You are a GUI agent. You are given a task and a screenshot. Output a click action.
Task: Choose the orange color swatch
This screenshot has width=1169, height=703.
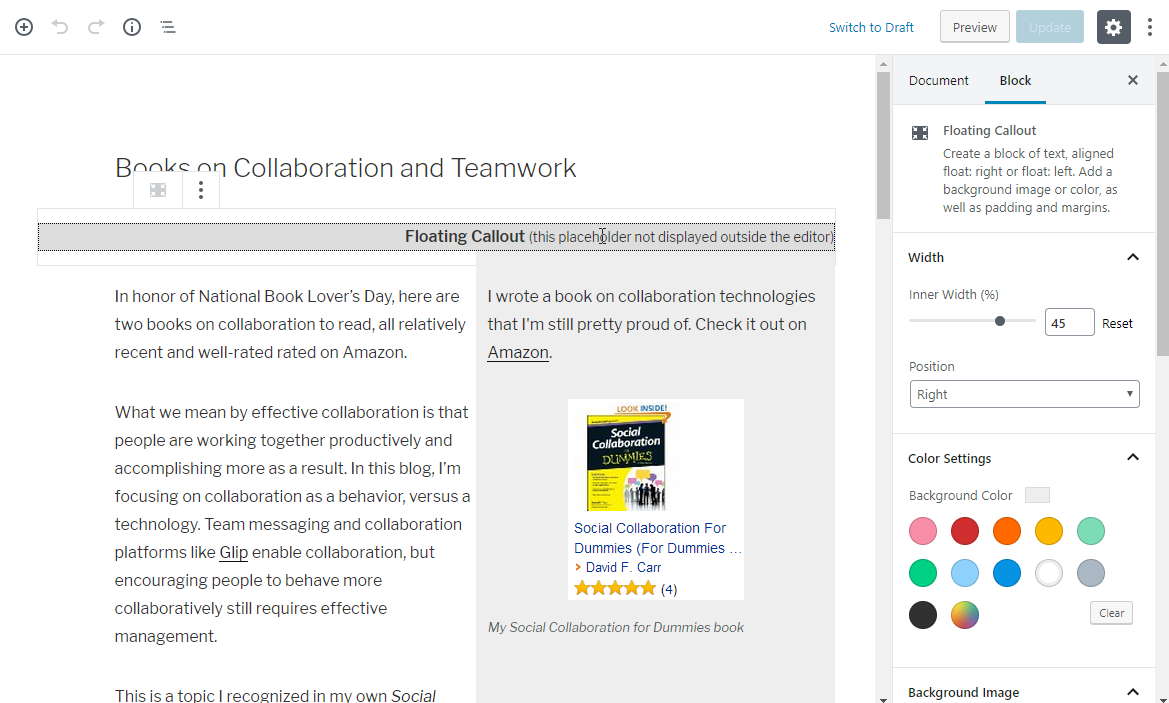[x=1006, y=532]
